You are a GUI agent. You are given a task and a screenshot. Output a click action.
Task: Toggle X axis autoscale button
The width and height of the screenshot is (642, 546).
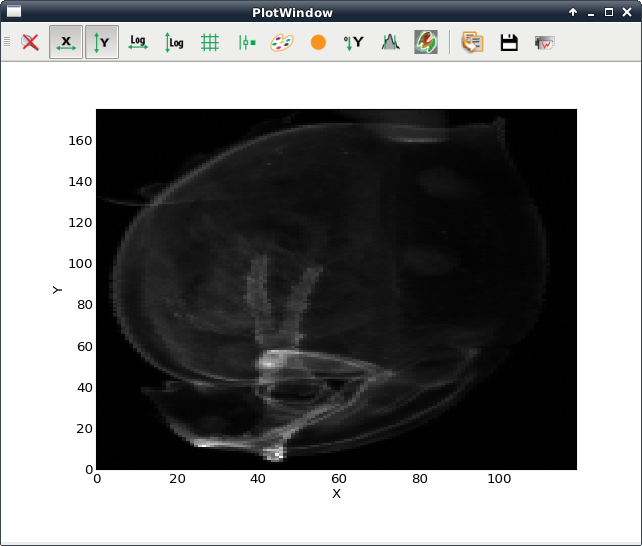tap(66, 42)
